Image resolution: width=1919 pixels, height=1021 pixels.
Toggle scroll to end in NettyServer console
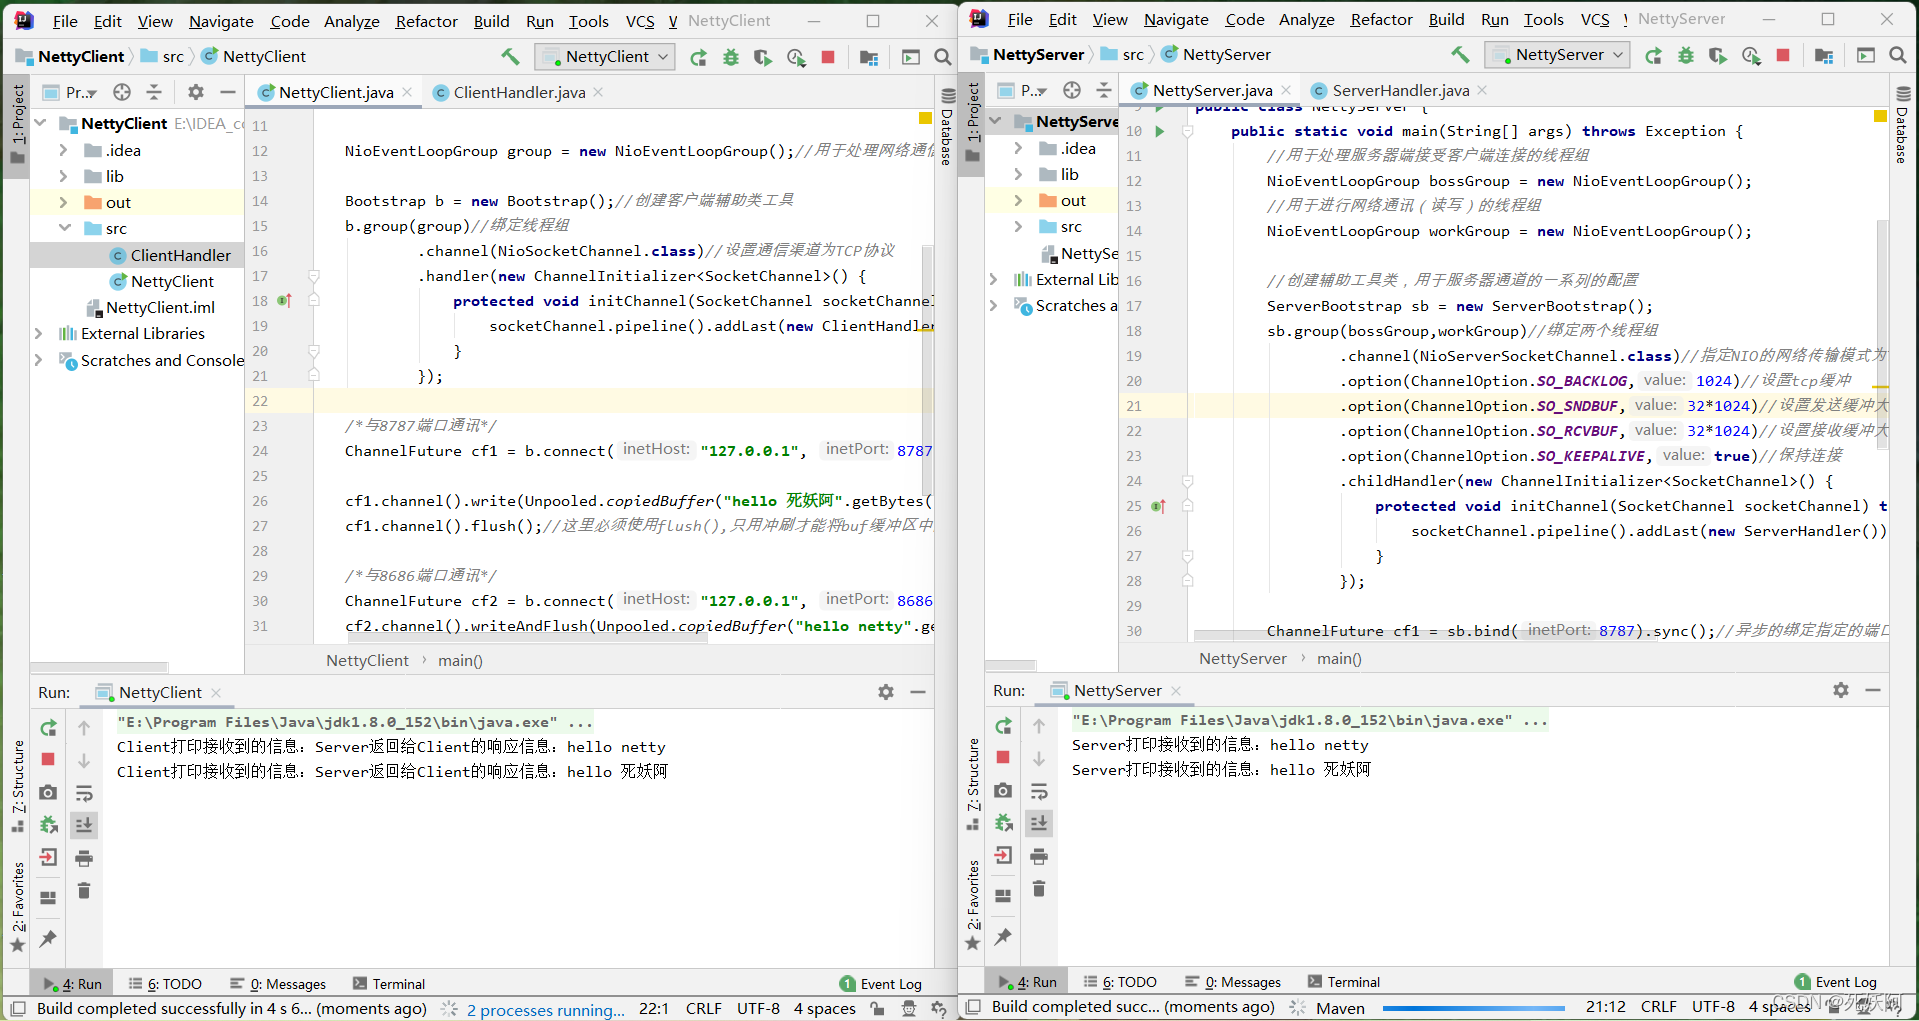tap(1039, 823)
